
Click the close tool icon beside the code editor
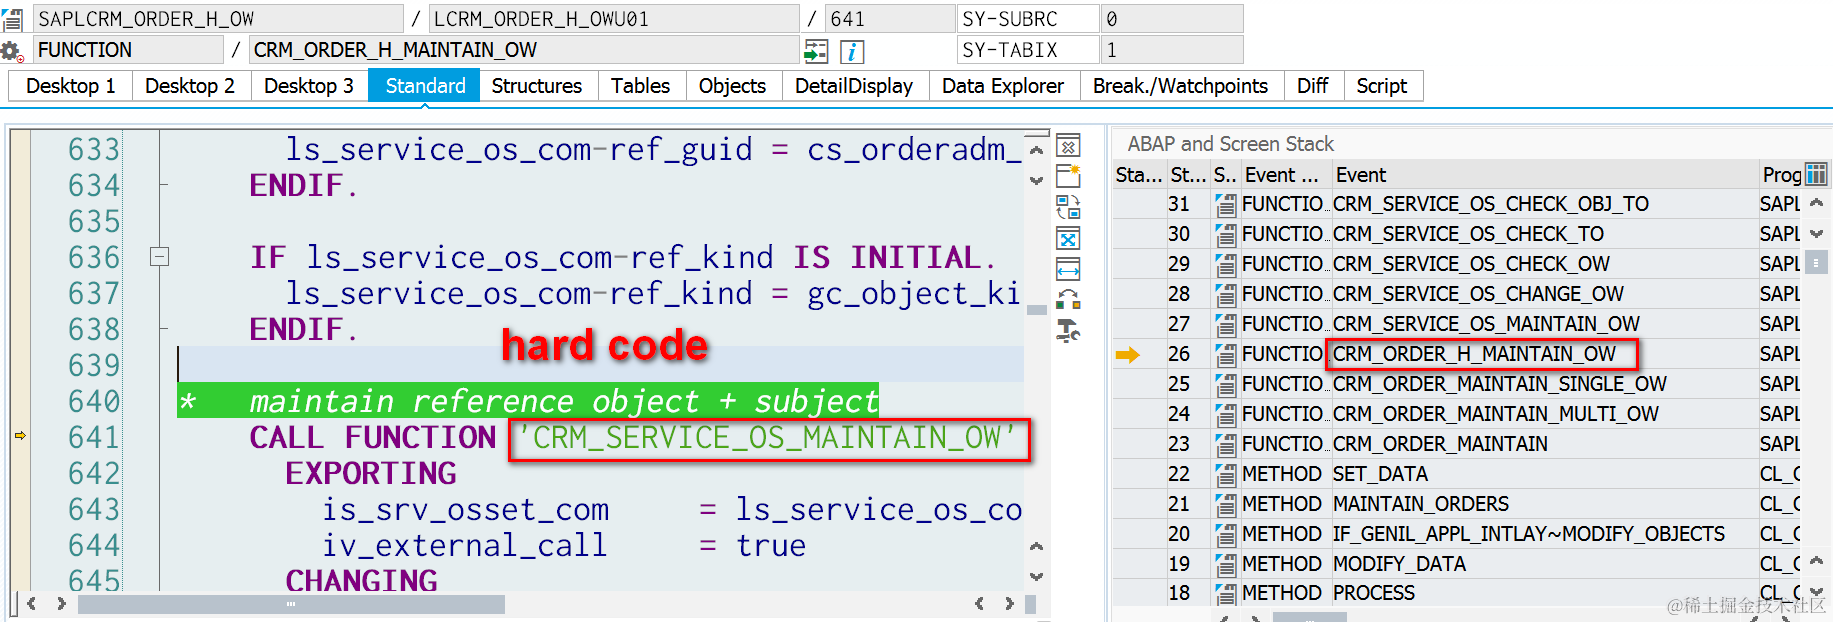pos(1068,147)
